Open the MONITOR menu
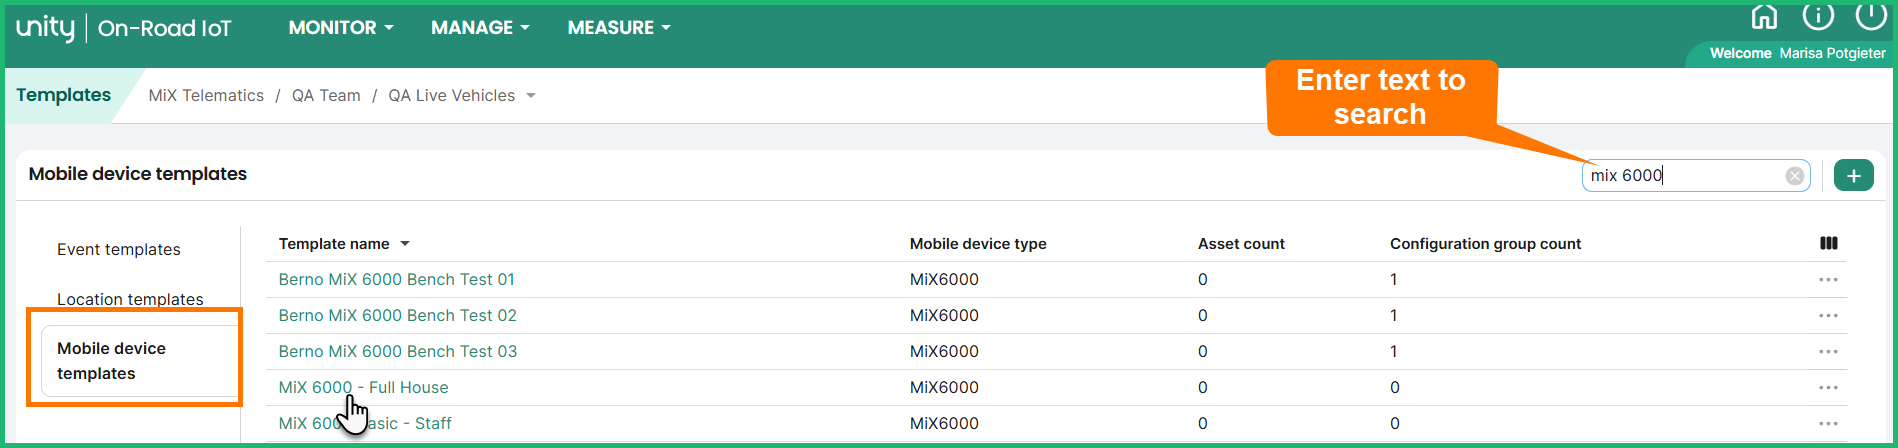This screenshot has height=448, width=1898. pos(341,28)
